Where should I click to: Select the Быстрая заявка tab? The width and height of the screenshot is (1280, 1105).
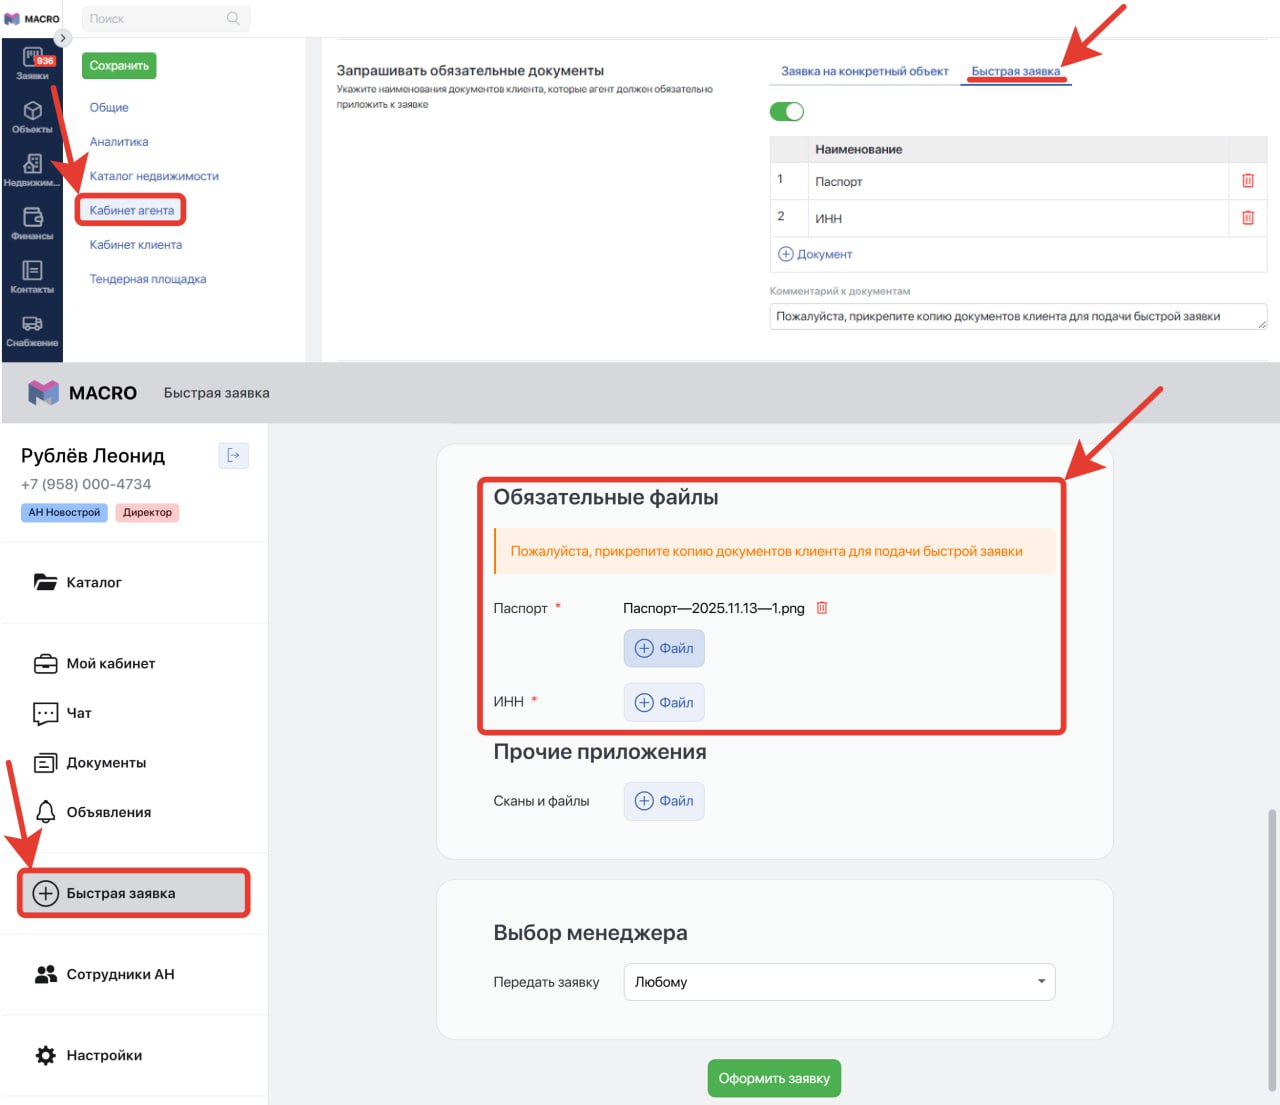coord(1015,72)
